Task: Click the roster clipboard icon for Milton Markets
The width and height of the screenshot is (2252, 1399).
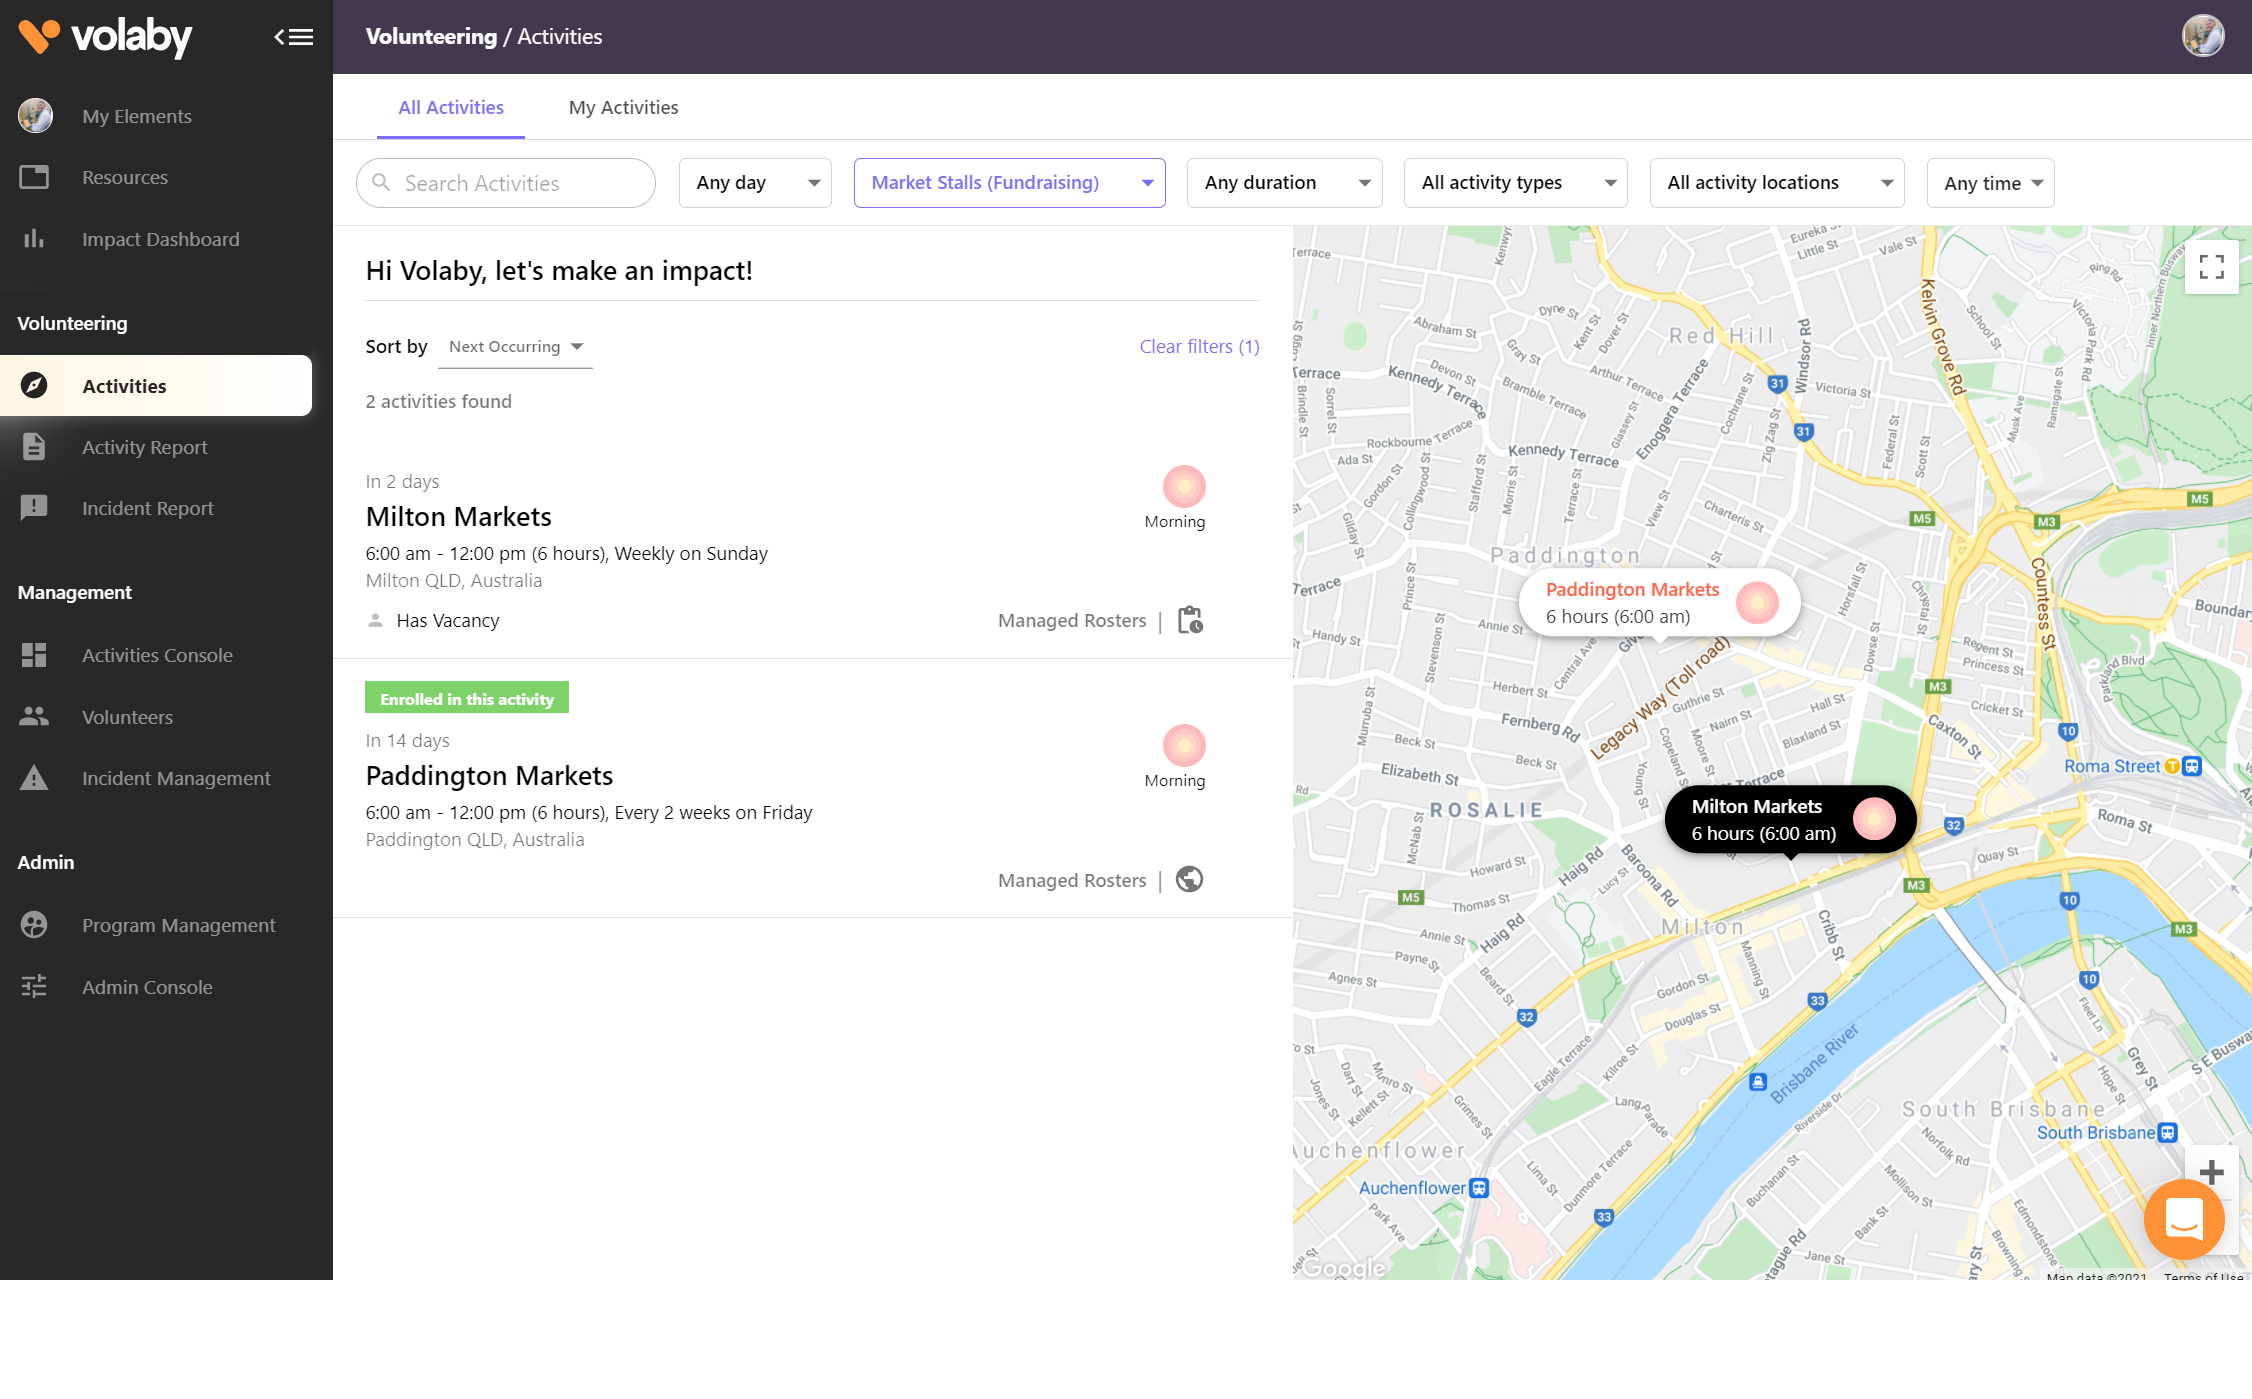Action: pos(1189,620)
